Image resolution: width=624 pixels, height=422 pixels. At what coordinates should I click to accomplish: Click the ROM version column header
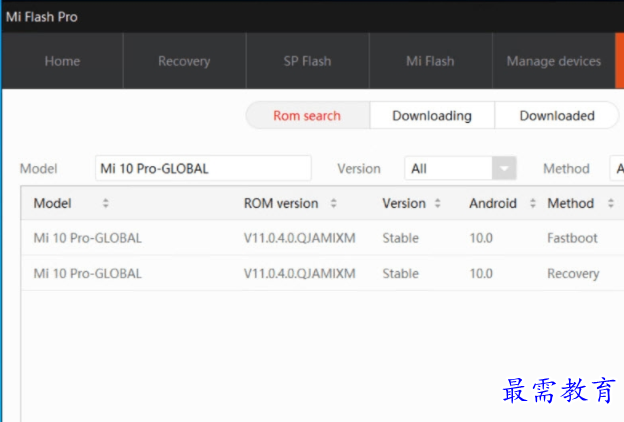point(281,203)
